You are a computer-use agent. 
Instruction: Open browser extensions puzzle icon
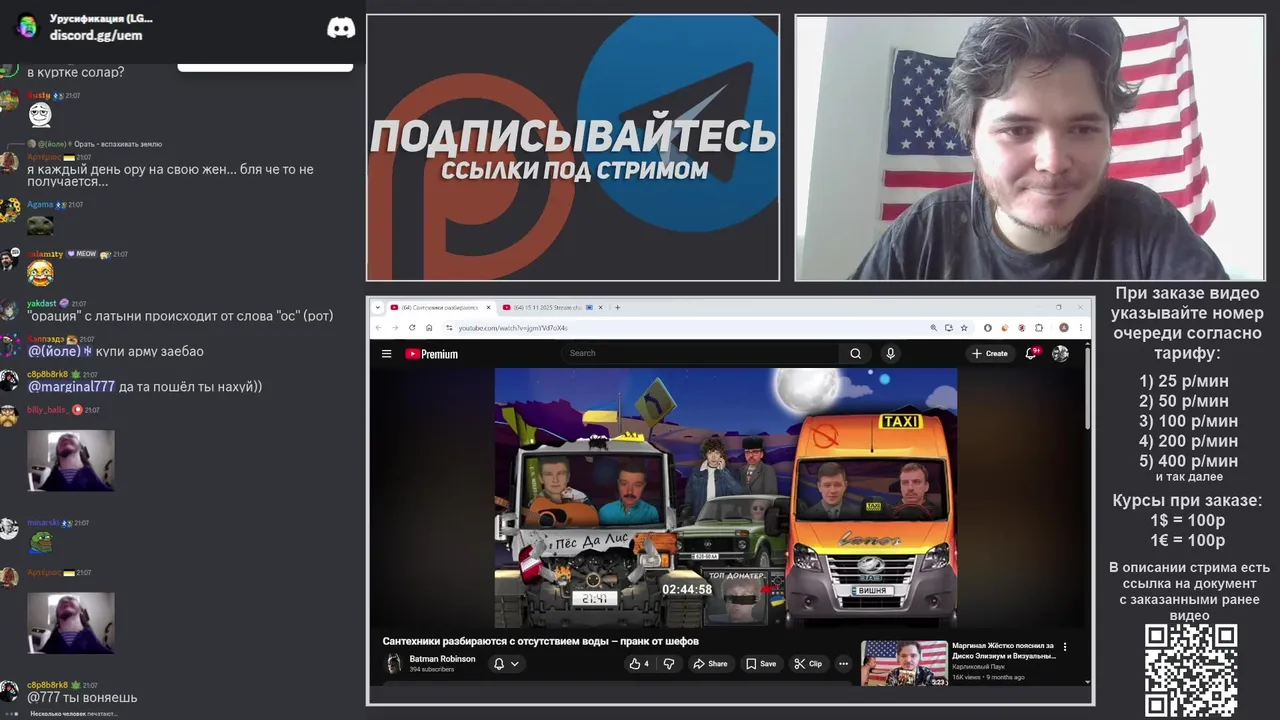(x=1039, y=327)
